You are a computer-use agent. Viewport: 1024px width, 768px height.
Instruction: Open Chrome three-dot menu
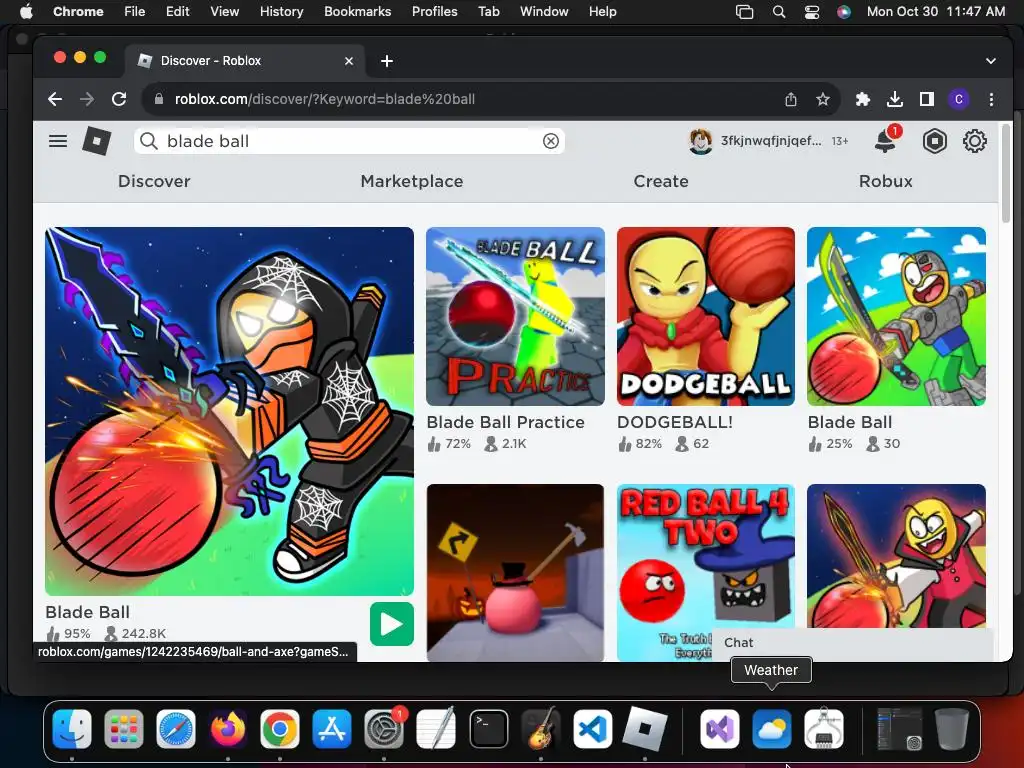coord(991,99)
